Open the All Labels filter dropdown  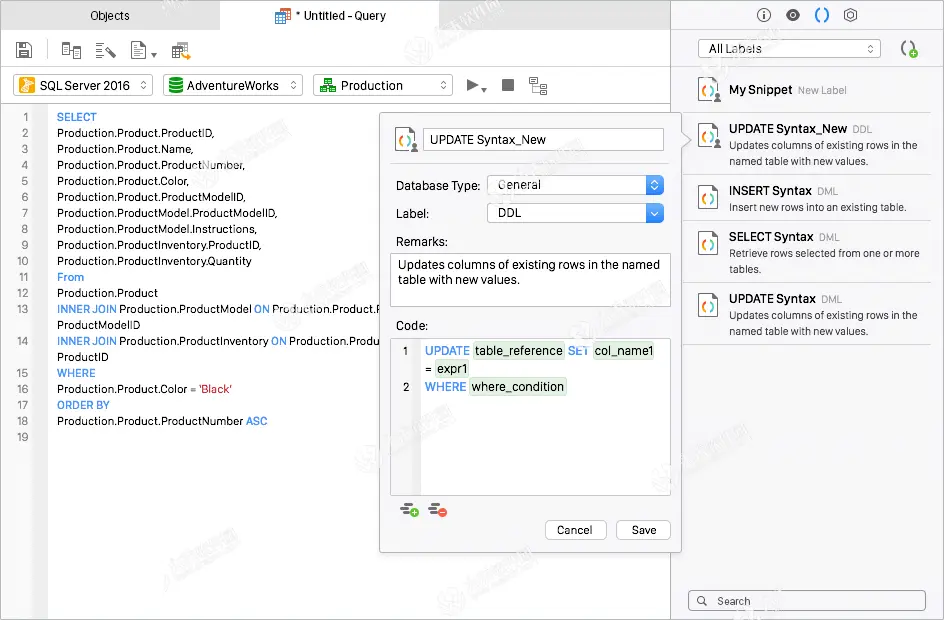789,49
